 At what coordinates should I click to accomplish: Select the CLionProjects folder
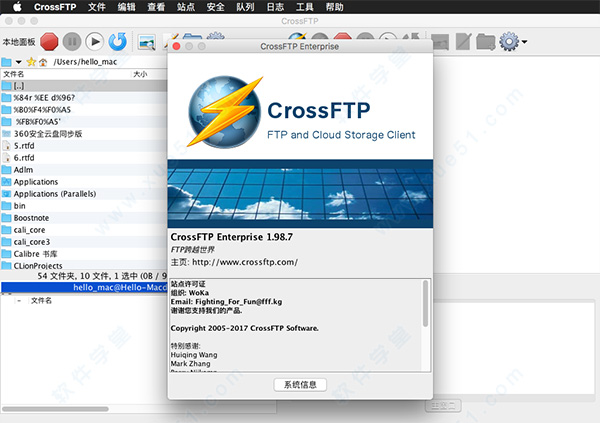tap(84, 265)
